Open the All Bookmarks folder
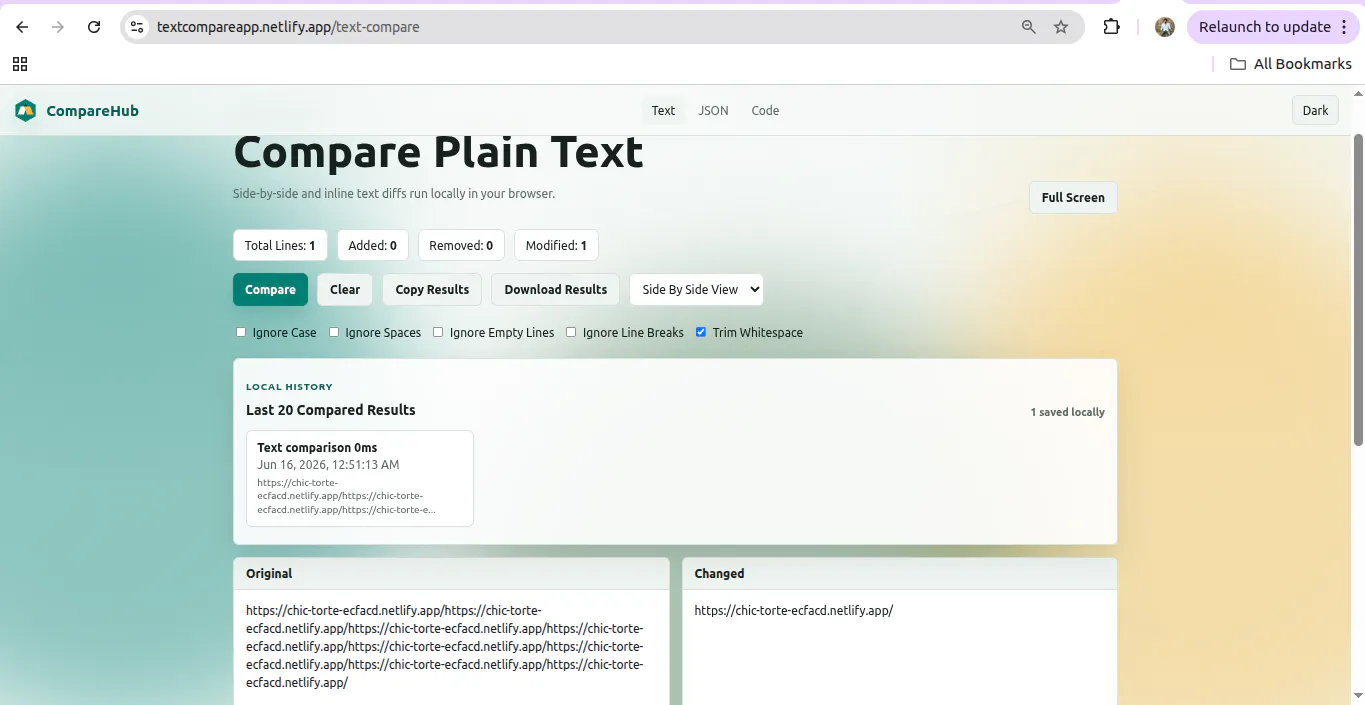 (x=1290, y=64)
